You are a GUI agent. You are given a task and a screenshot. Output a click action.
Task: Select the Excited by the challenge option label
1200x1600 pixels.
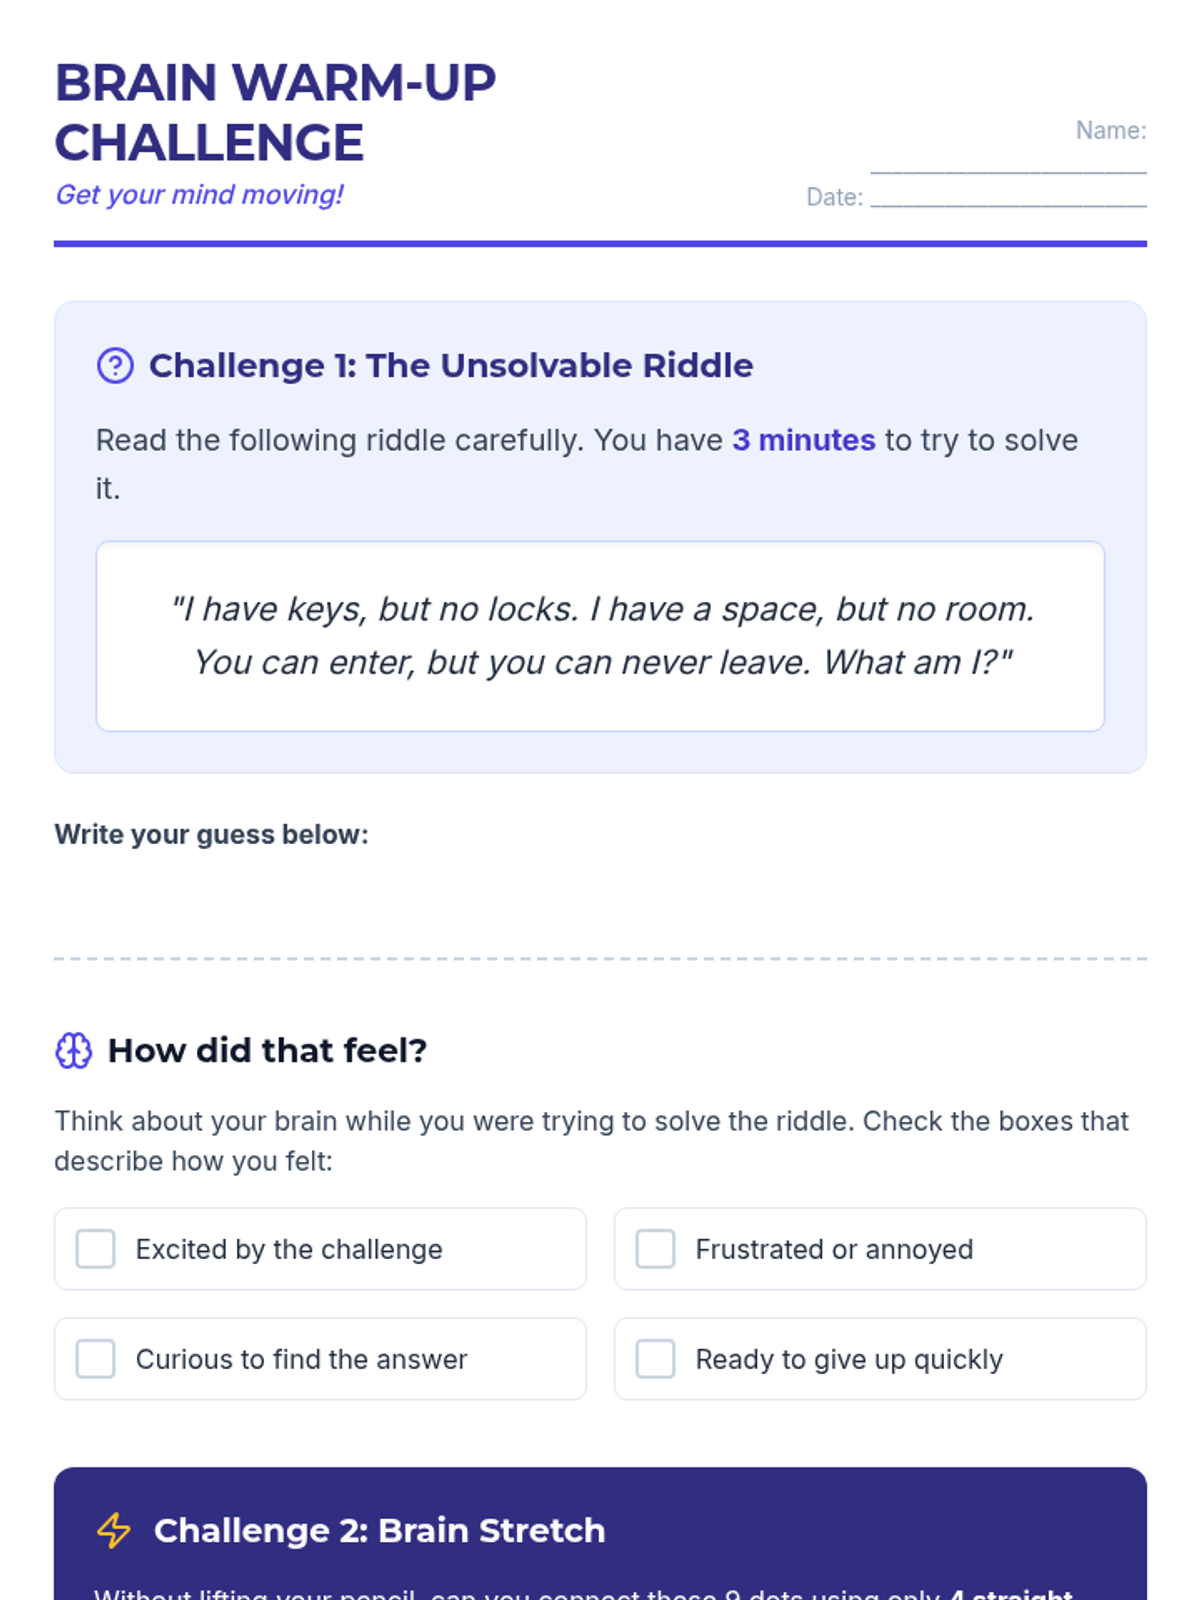[x=289, y=1250]
